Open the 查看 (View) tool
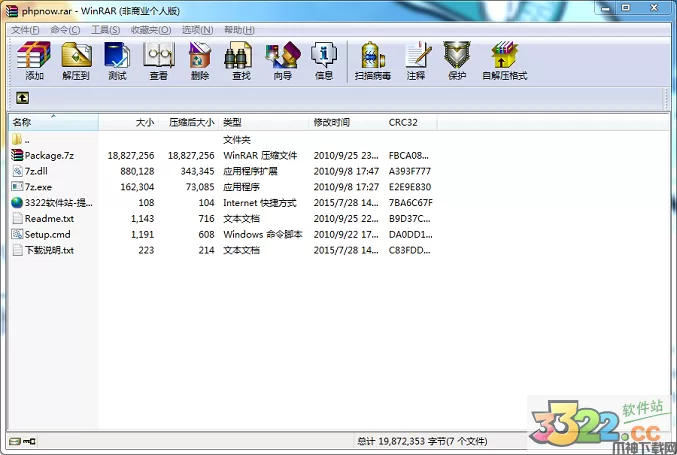Image resolution: width=677 pixels, height=455 pixels. coord(158,60)
